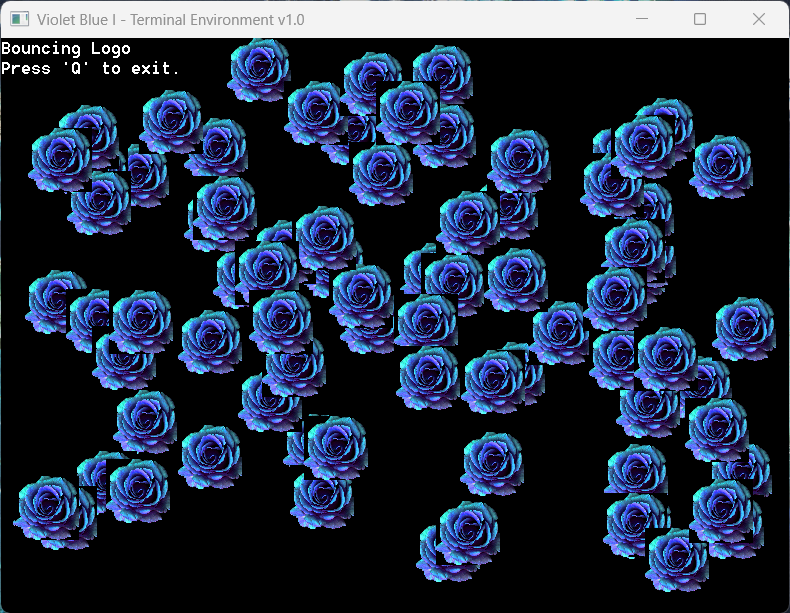Viewport: 790px width, 613px height.
Task: Click the "Press 'Q' to exit." instruction text
Action: pos(90,68)
